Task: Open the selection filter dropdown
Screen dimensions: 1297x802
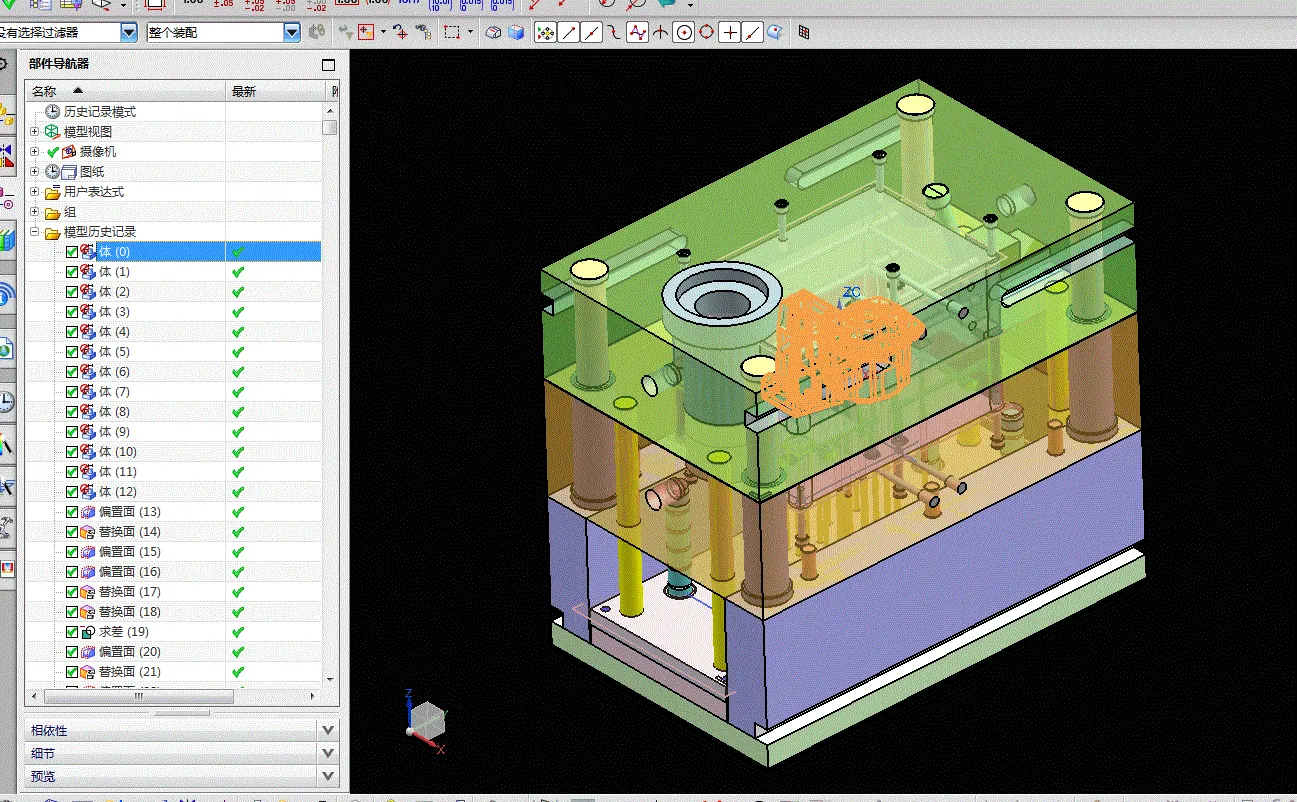Action: [129, 33]
